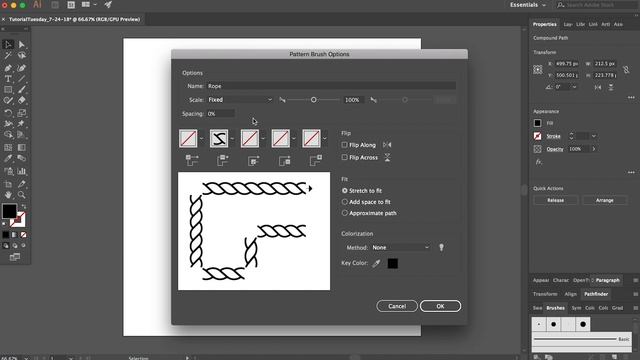Click the black Key Color swatch
Viewport: 640px width, 360px height.
(393, 264)
